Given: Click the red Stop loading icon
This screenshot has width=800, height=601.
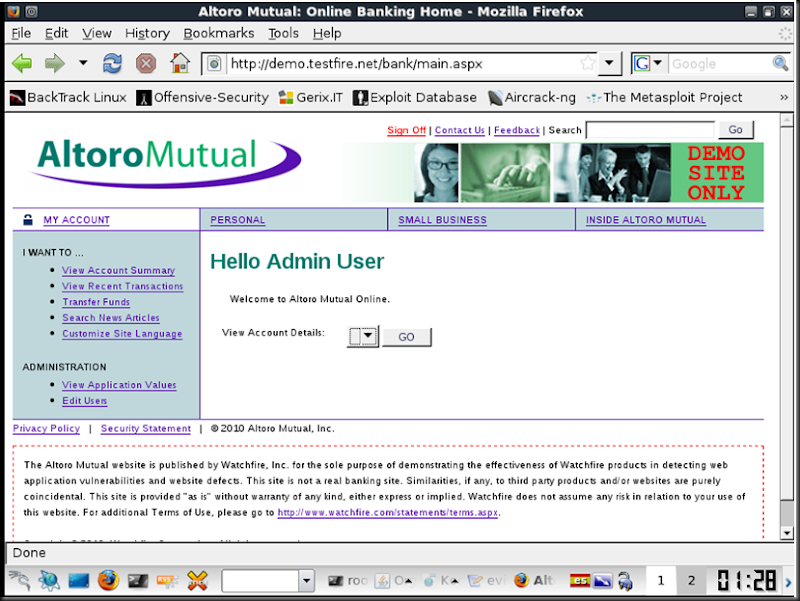Looking at the screenshot, I should [x=146, y=64].
